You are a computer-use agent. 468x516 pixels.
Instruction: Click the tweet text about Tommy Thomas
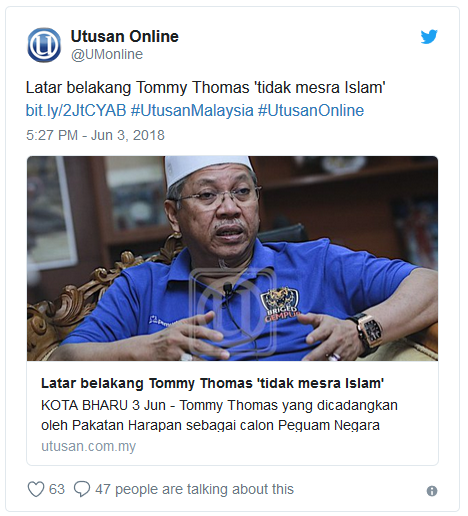point(206,88)
